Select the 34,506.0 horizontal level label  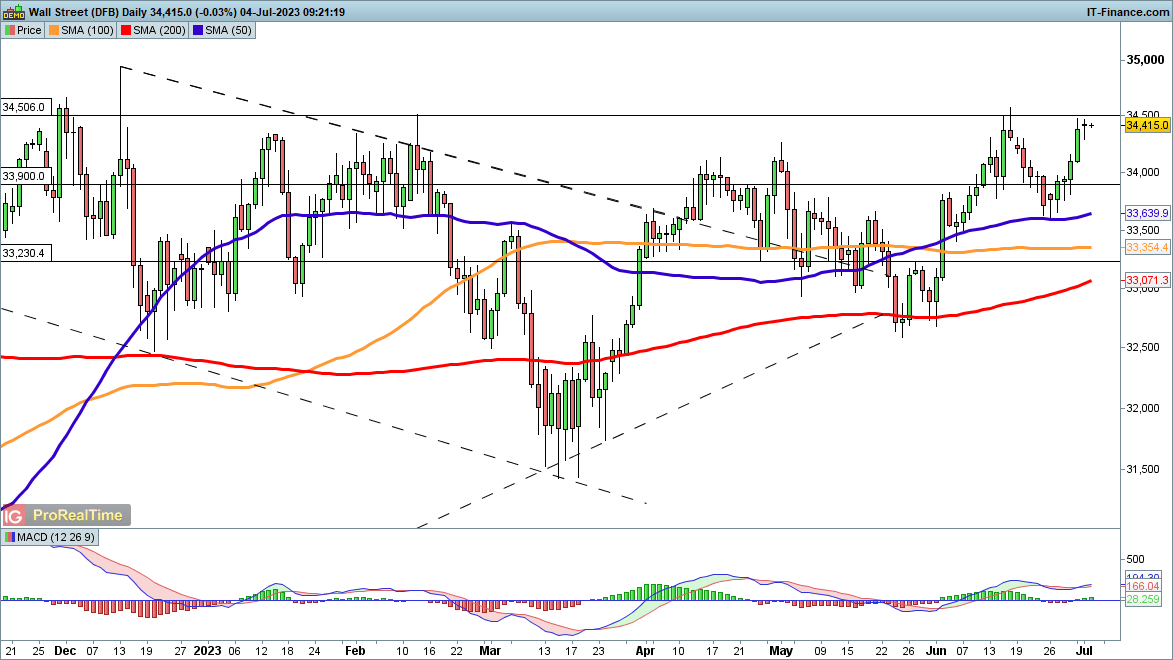[24, 107]
